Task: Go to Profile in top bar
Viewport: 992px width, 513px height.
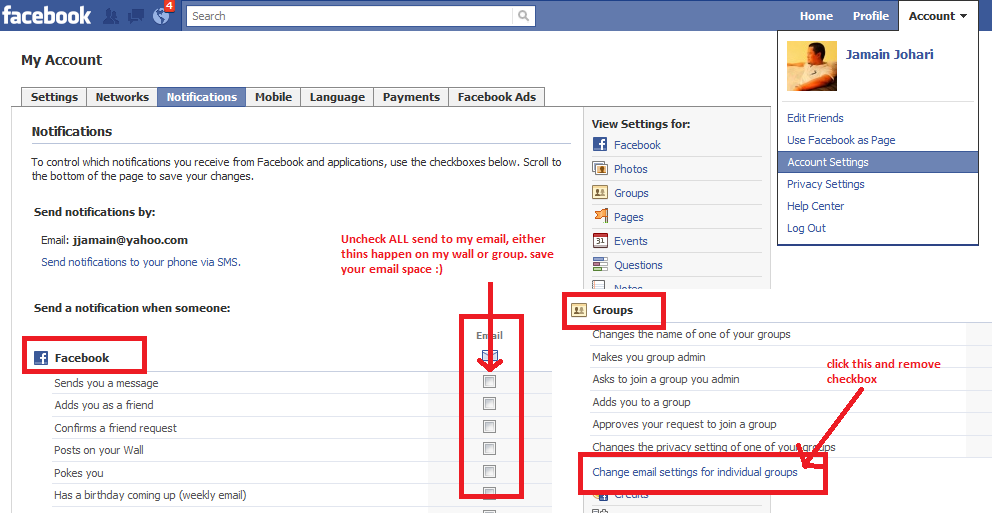Action: pyautogui.click(x=871, y=16)
